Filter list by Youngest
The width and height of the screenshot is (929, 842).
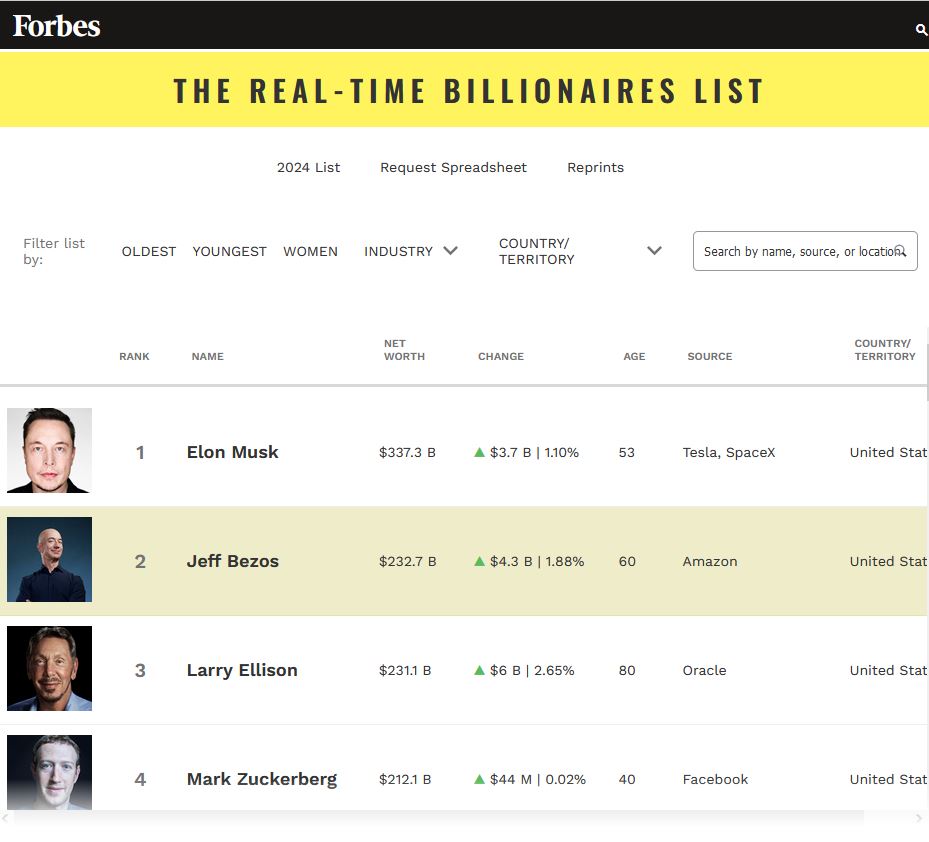229,251
